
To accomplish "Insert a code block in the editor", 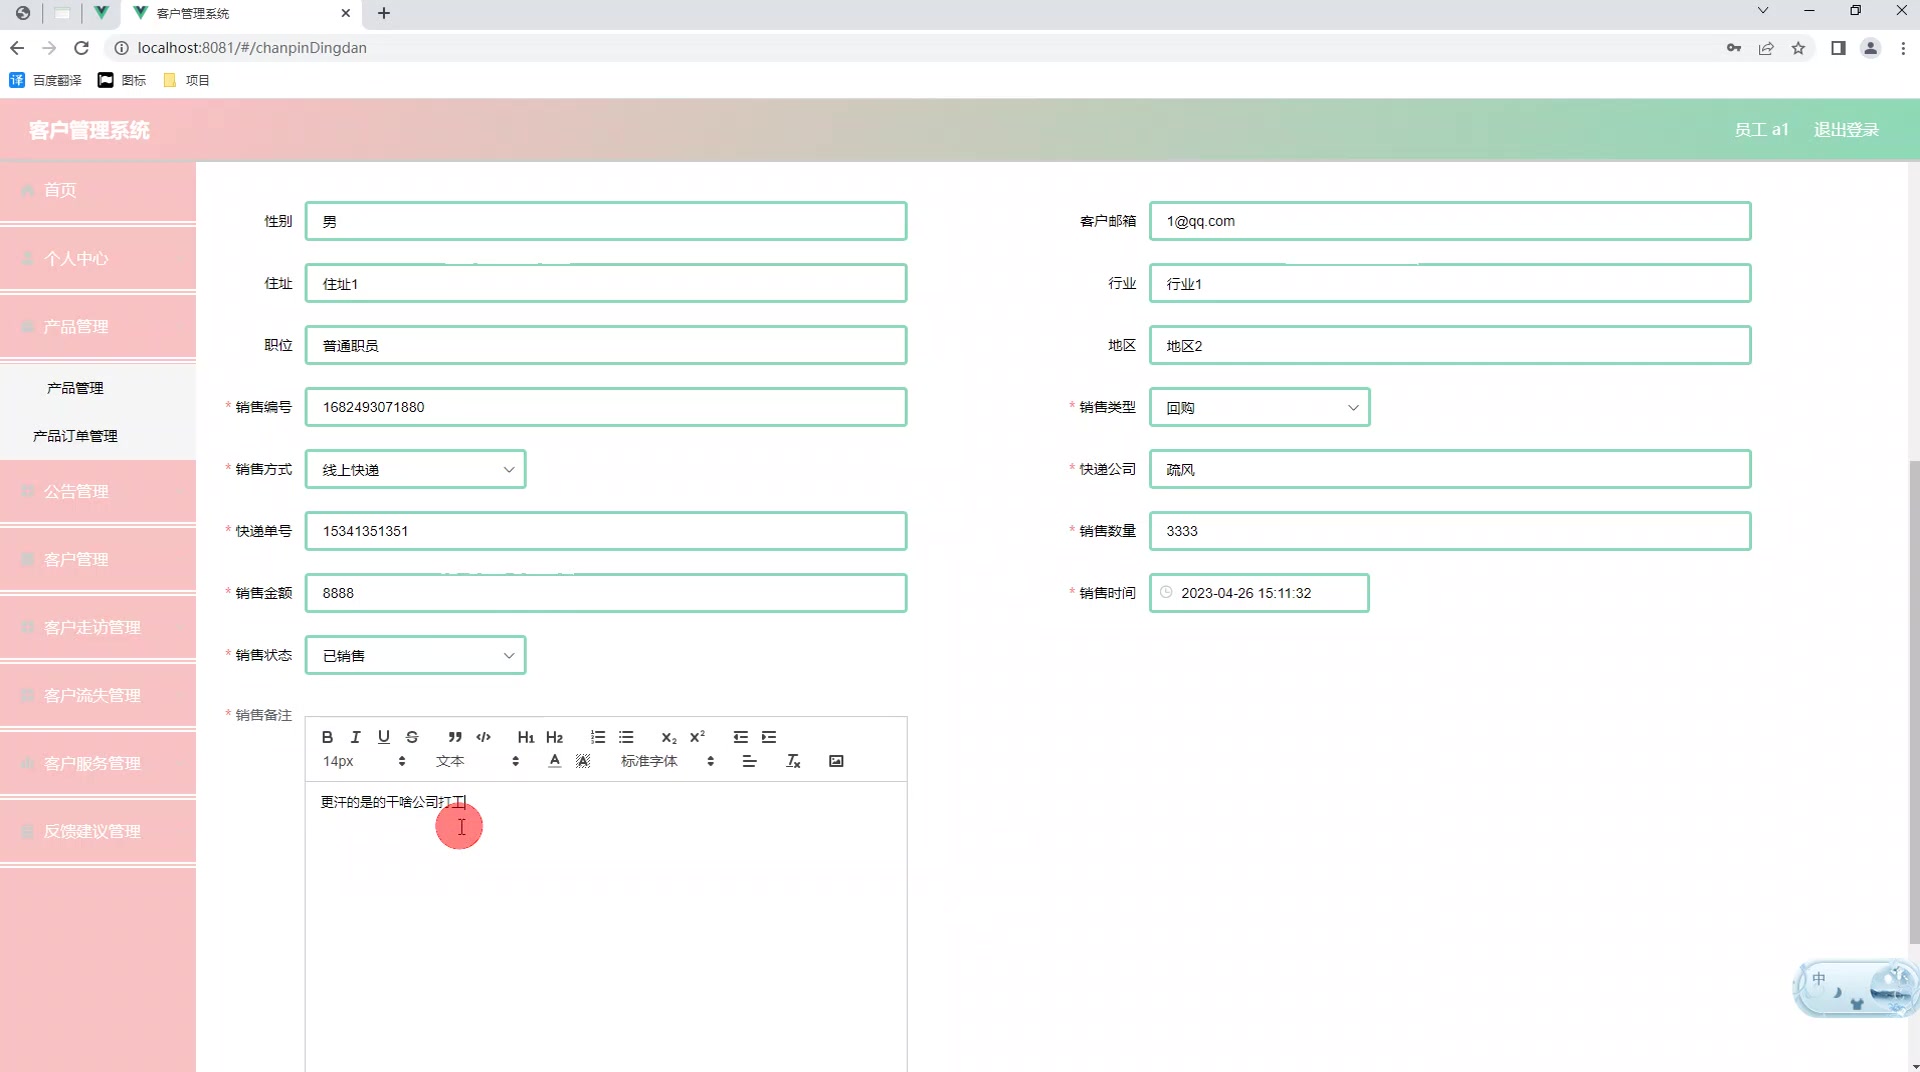I will point(483,737).
